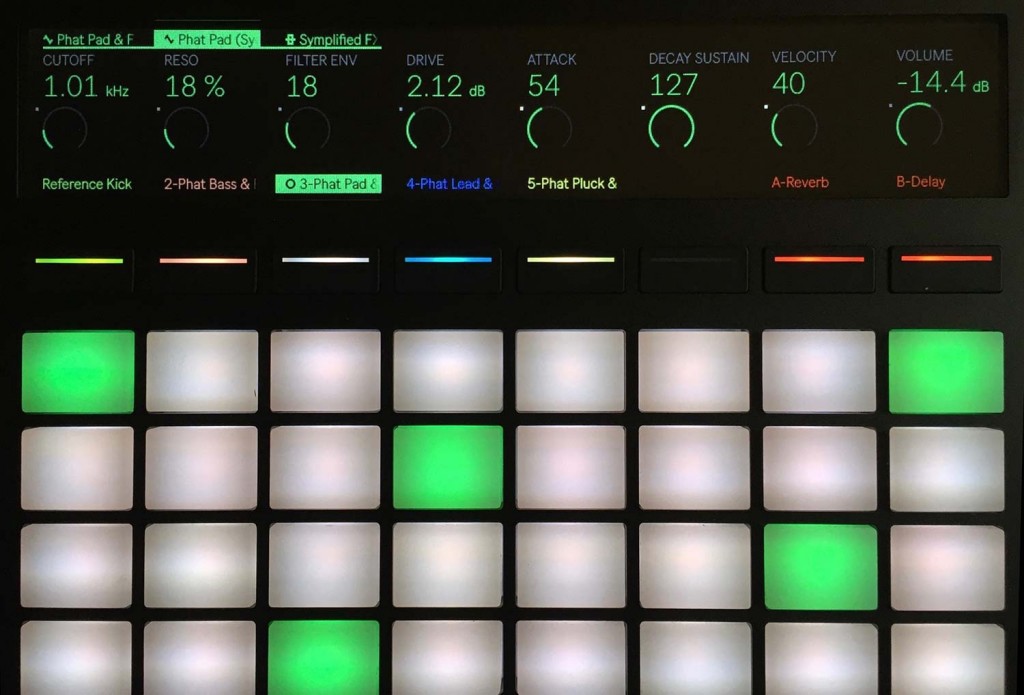Click the DRIVE knob dial icon
This screenshot has width=1024, height=695.
point(428,129)
